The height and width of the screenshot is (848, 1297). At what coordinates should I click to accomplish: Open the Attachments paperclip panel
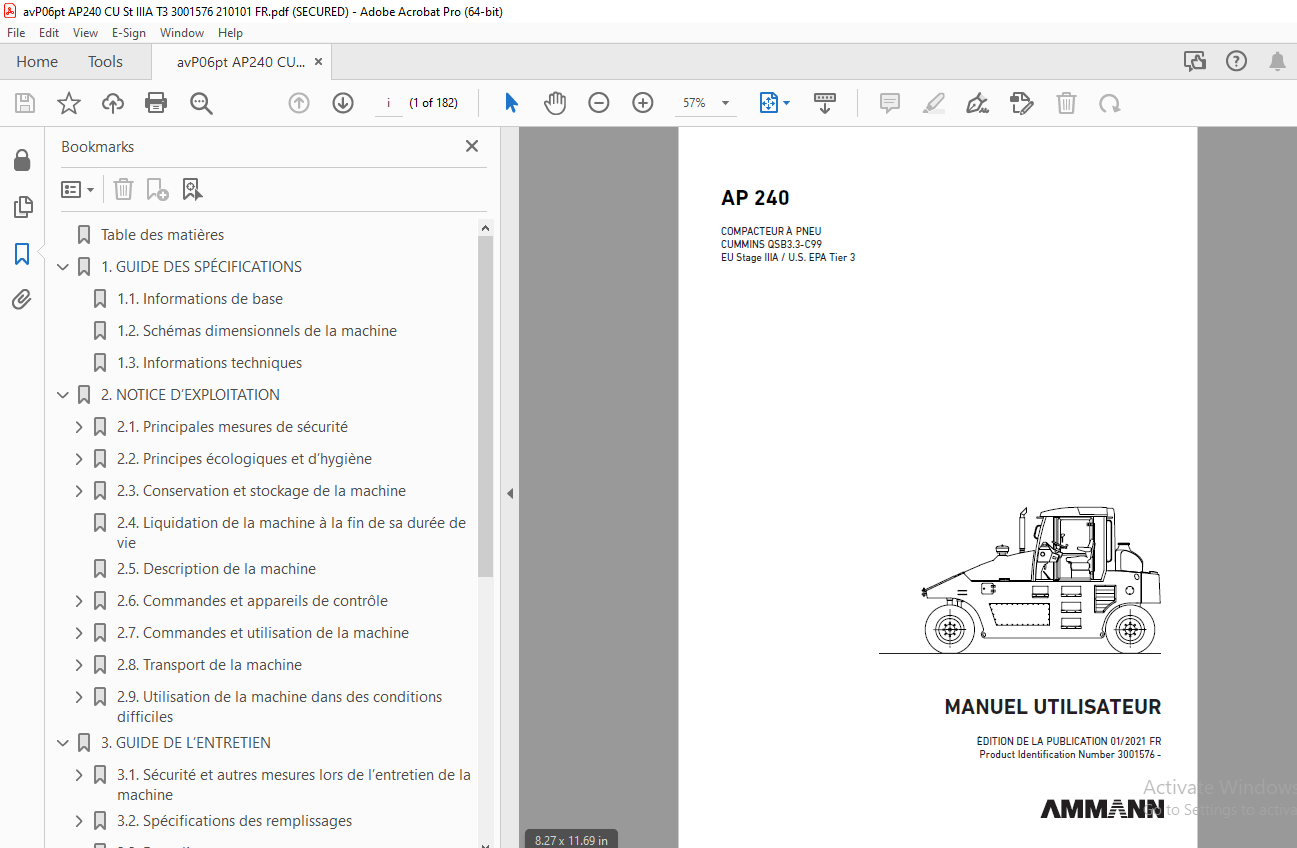[22, 299]
